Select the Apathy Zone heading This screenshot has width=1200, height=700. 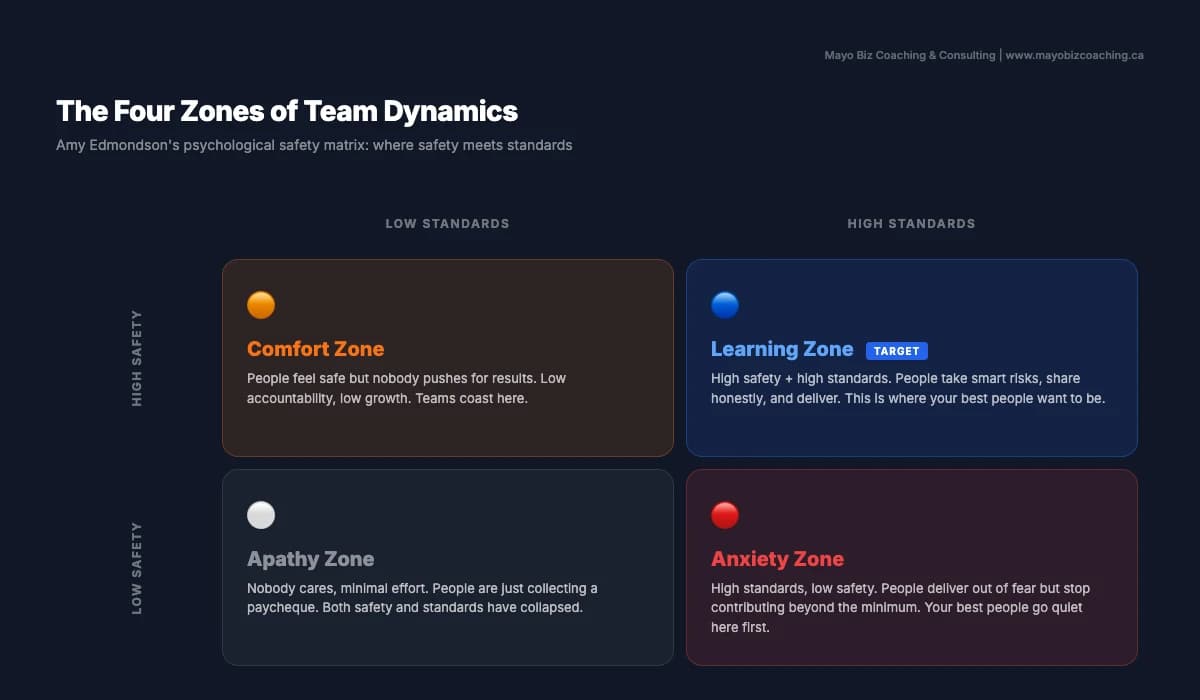[x=310, y=559]
